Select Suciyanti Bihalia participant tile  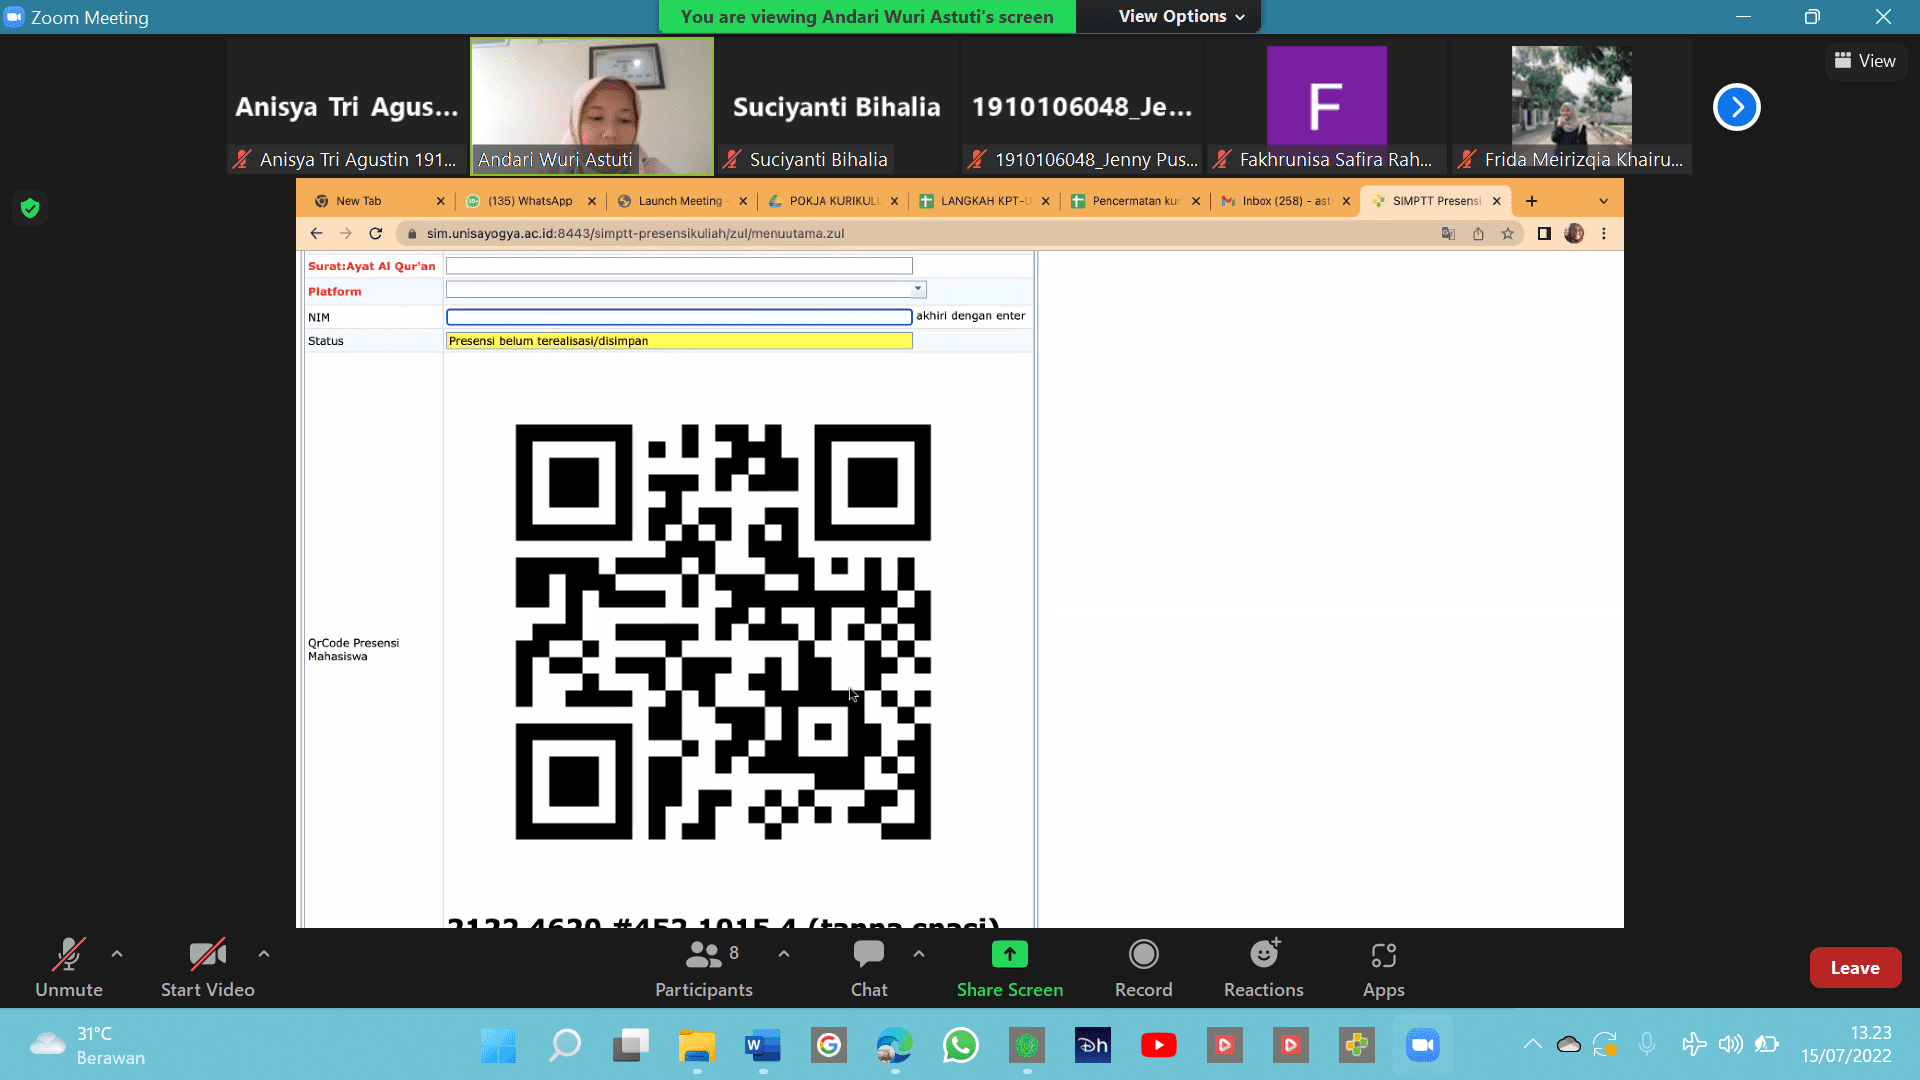pos(837,106)
